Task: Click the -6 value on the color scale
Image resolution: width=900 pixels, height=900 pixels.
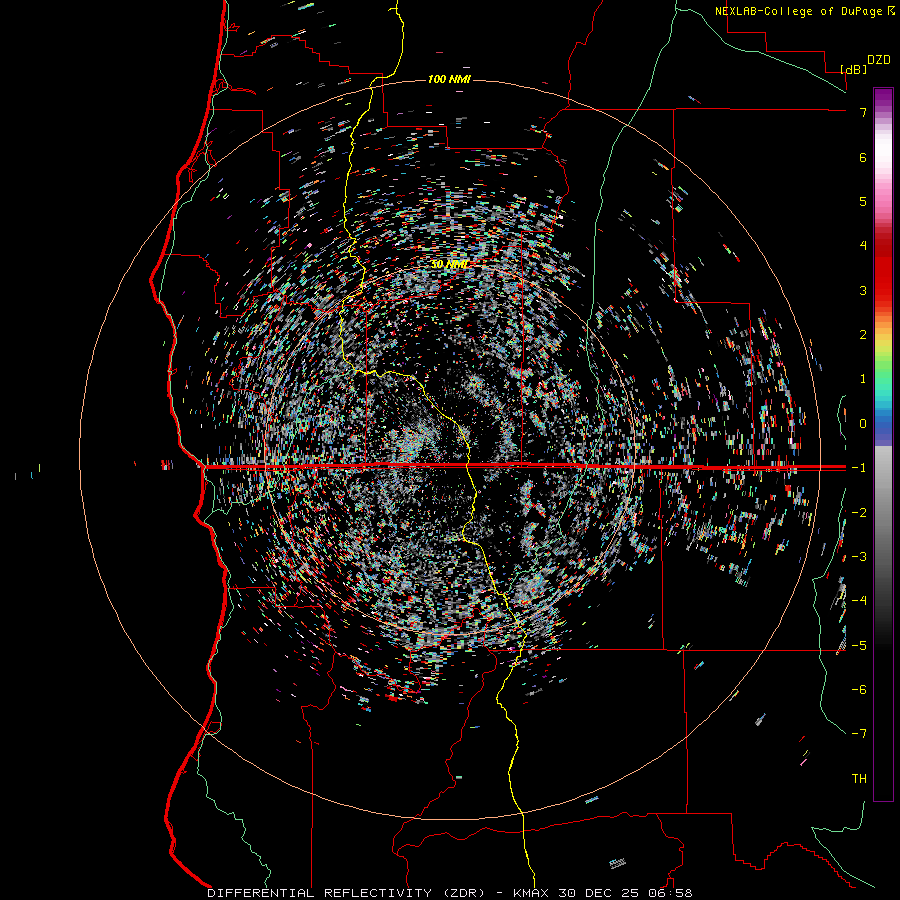Action: [859, 690]
